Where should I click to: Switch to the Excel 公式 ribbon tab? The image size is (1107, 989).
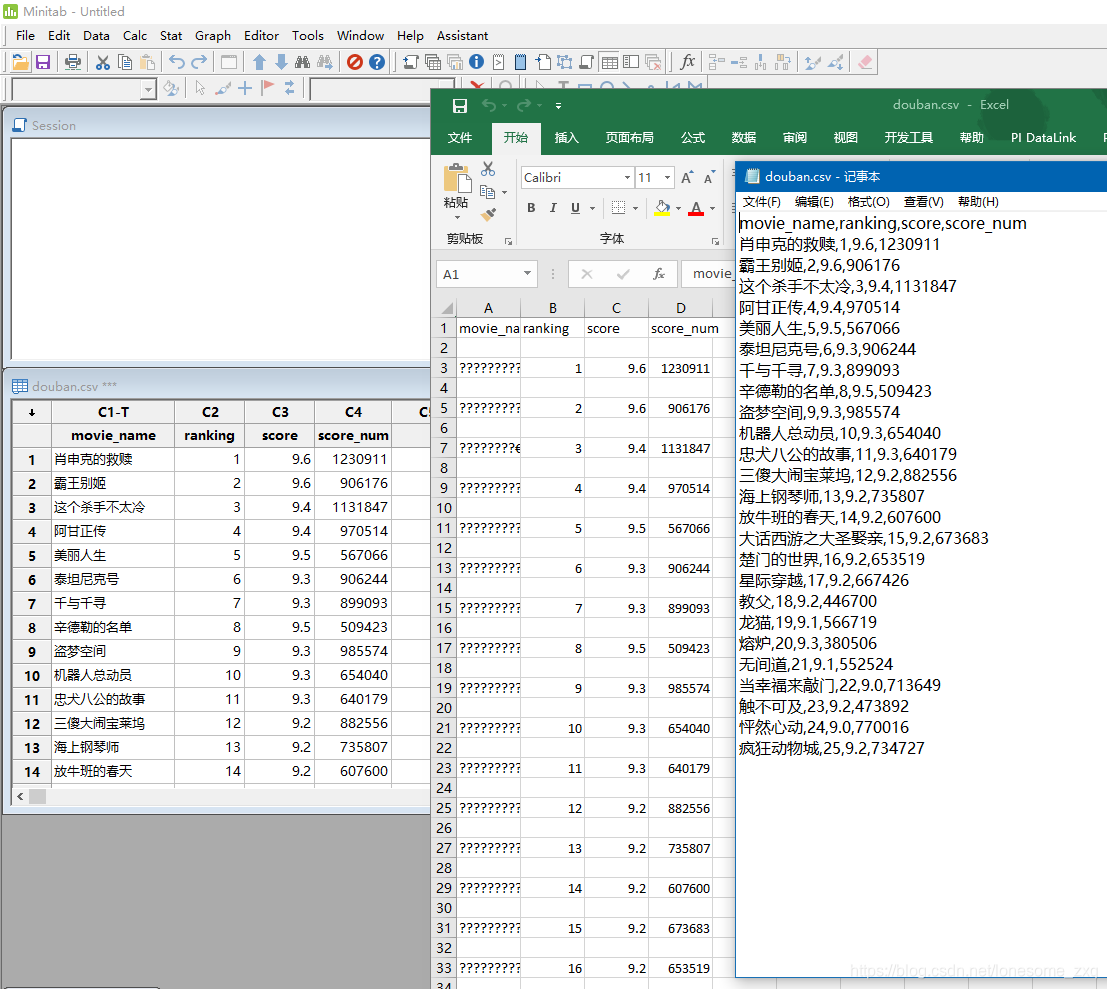pos(693,138)
